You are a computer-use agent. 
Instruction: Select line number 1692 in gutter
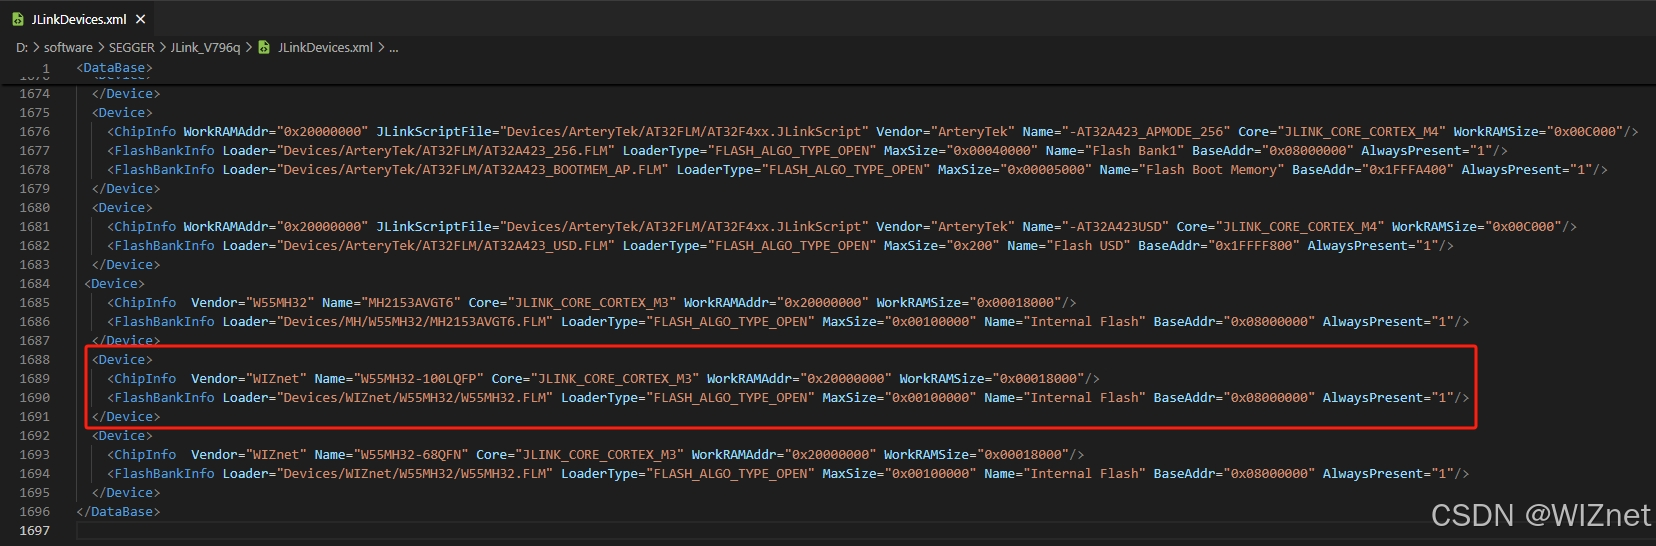34,435
